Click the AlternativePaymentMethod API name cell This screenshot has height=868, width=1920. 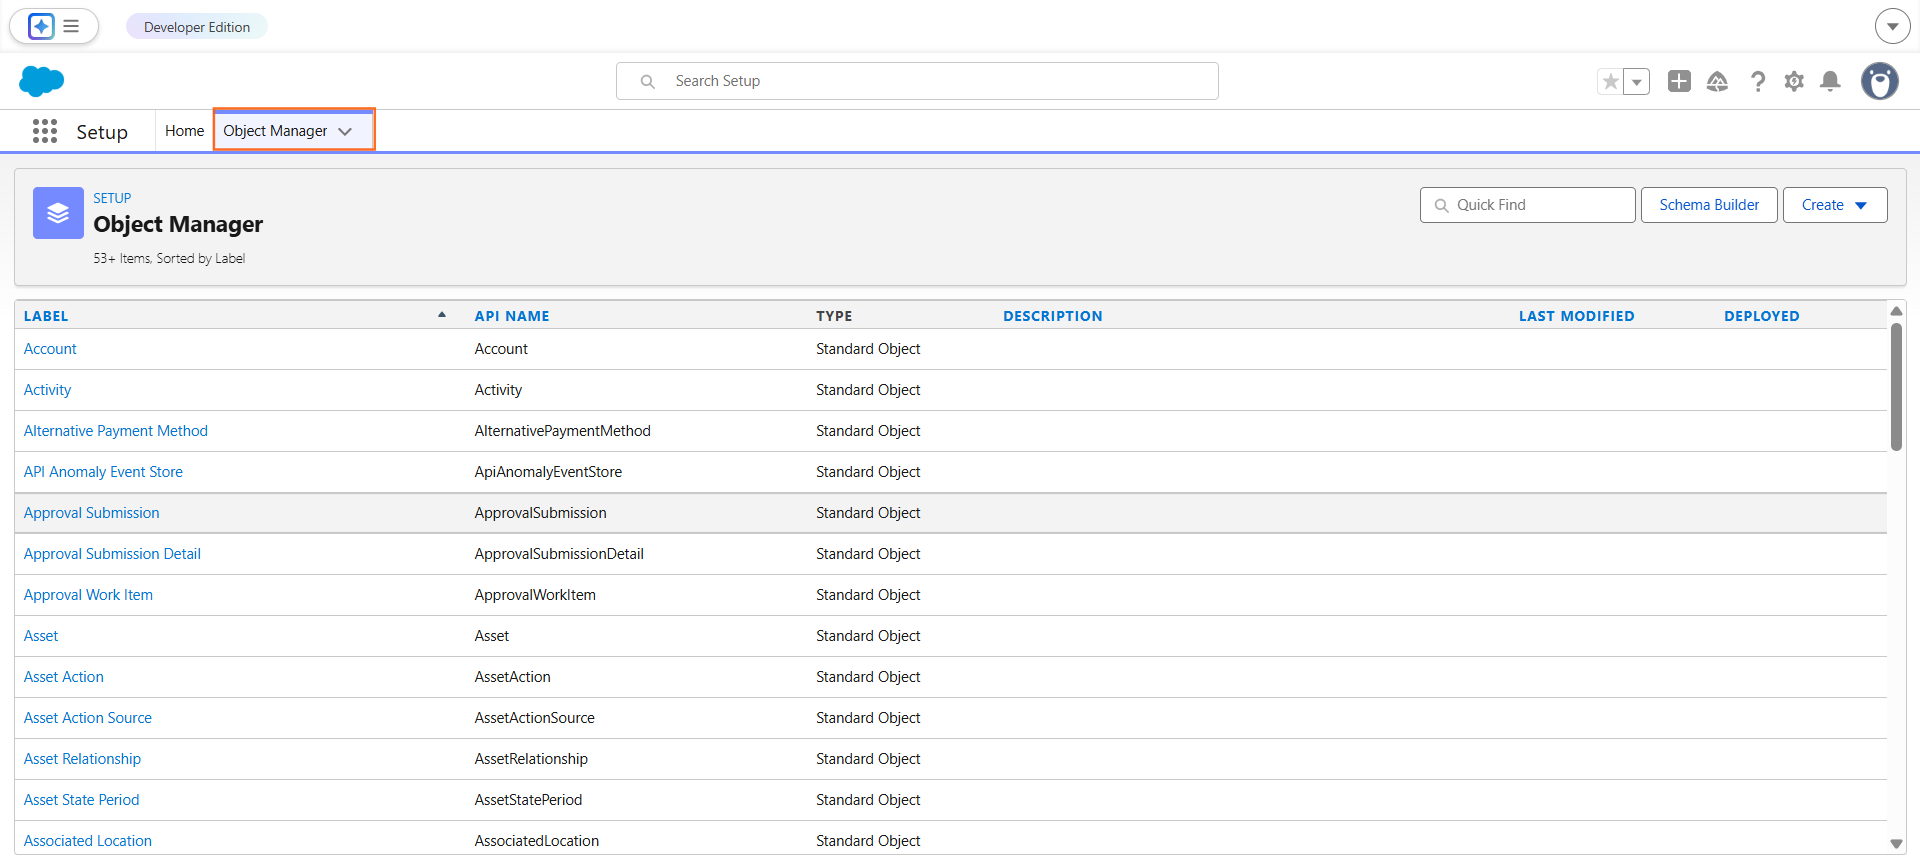pos(562,431)
